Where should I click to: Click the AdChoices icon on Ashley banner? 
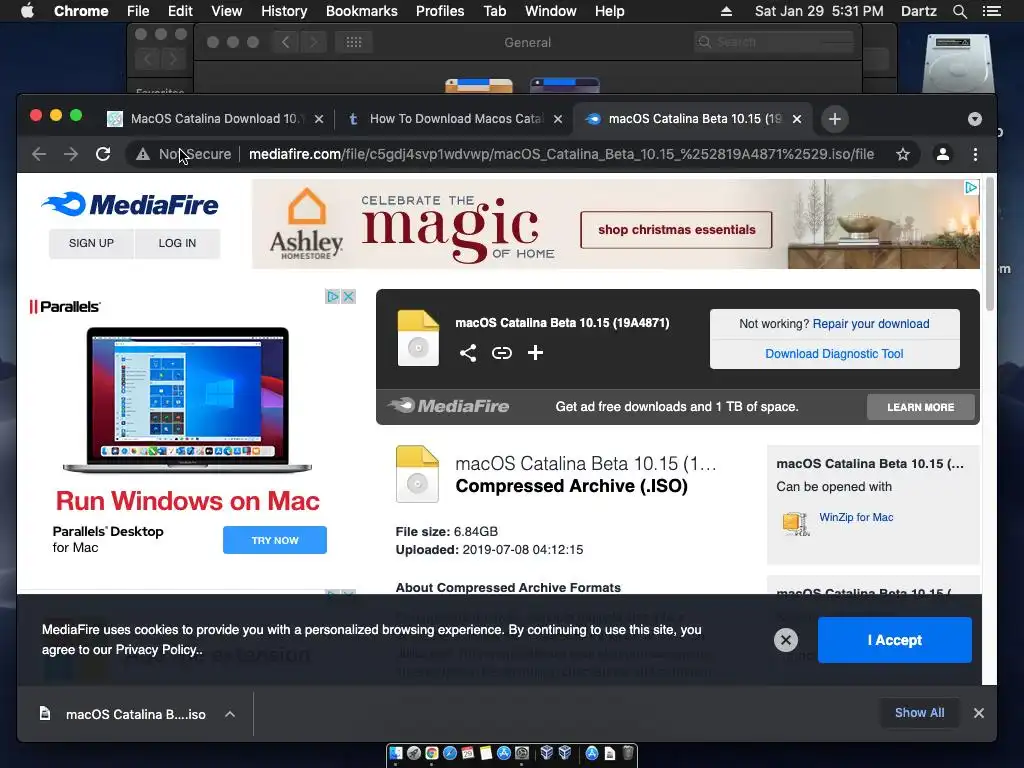(x=971, y=187)
